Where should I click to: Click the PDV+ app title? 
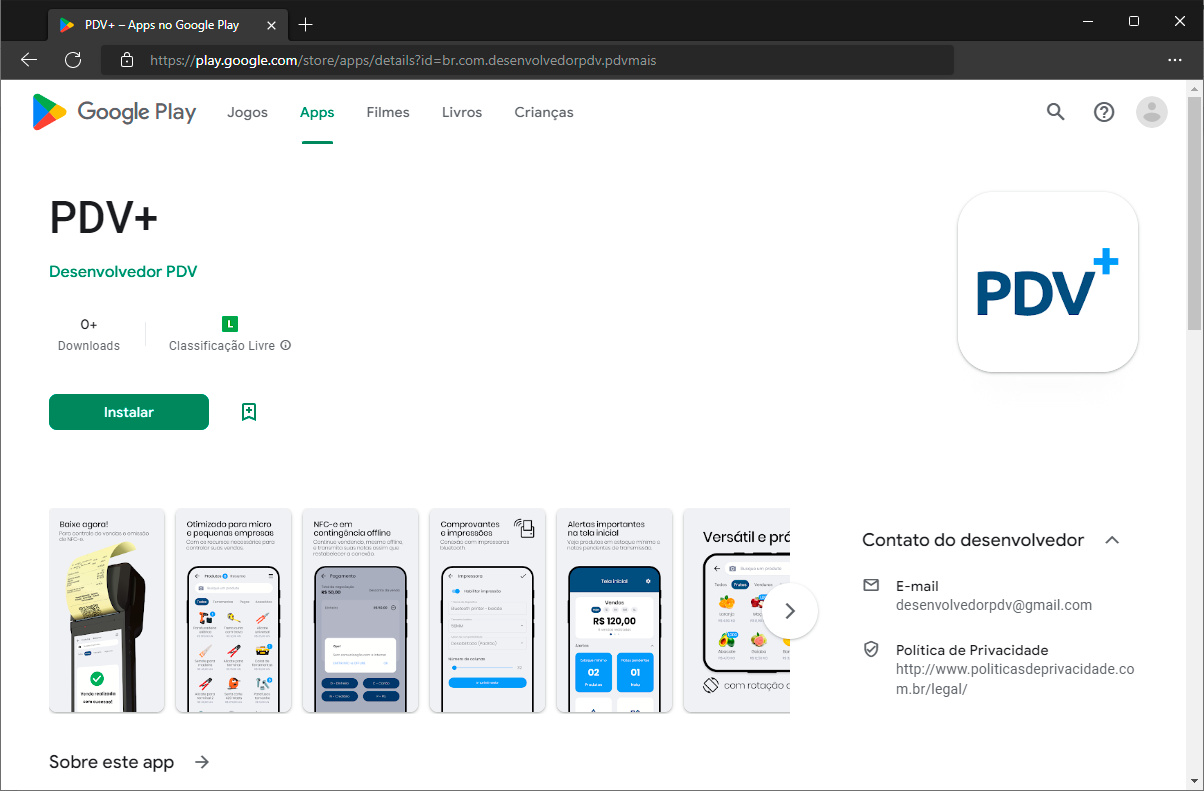click(104, 218)
